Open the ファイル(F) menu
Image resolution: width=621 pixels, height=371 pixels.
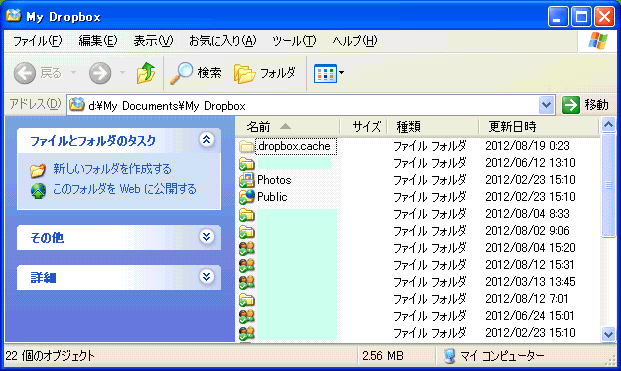pos(38,41)
